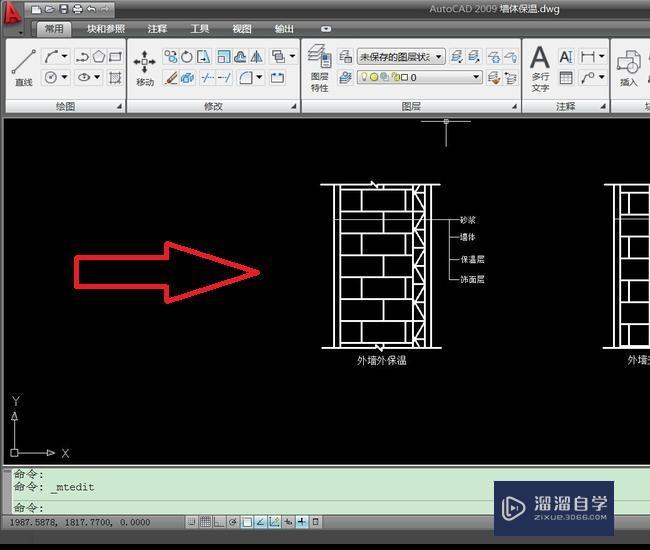Click the layer isolate icon
Image resolution: width=650 pixels, height=550 pixels.
coord(456,57)
